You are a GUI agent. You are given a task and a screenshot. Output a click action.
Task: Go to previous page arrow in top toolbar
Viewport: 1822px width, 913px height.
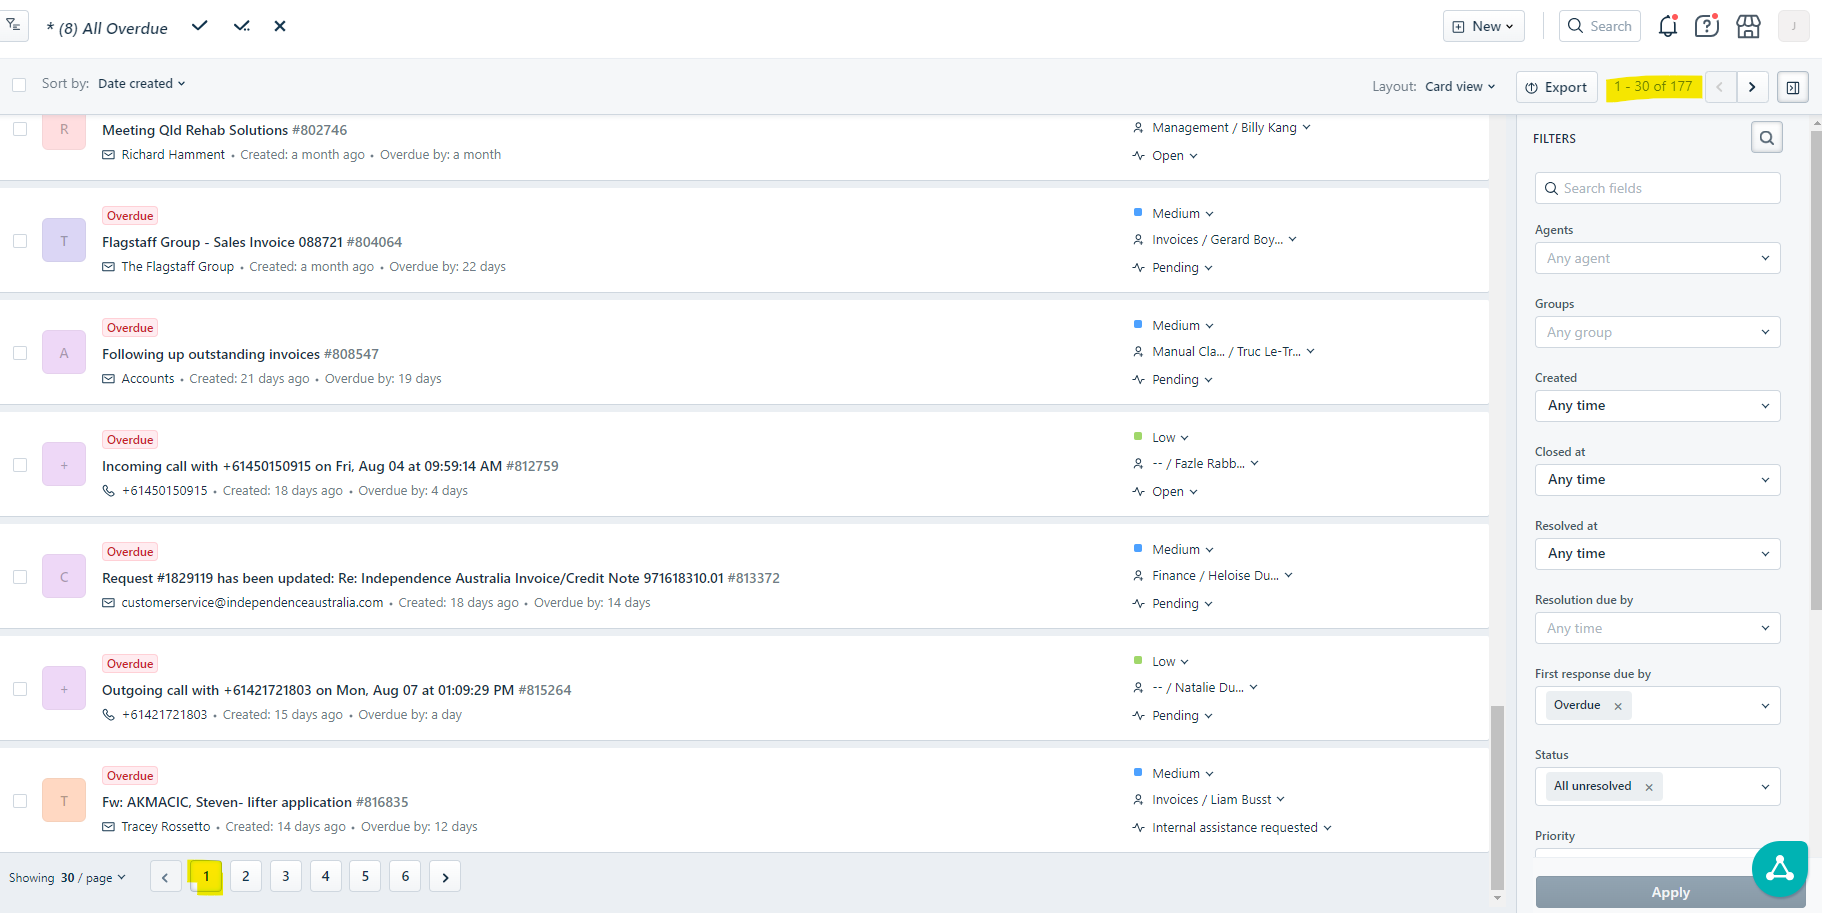[x=1720, y=87]
